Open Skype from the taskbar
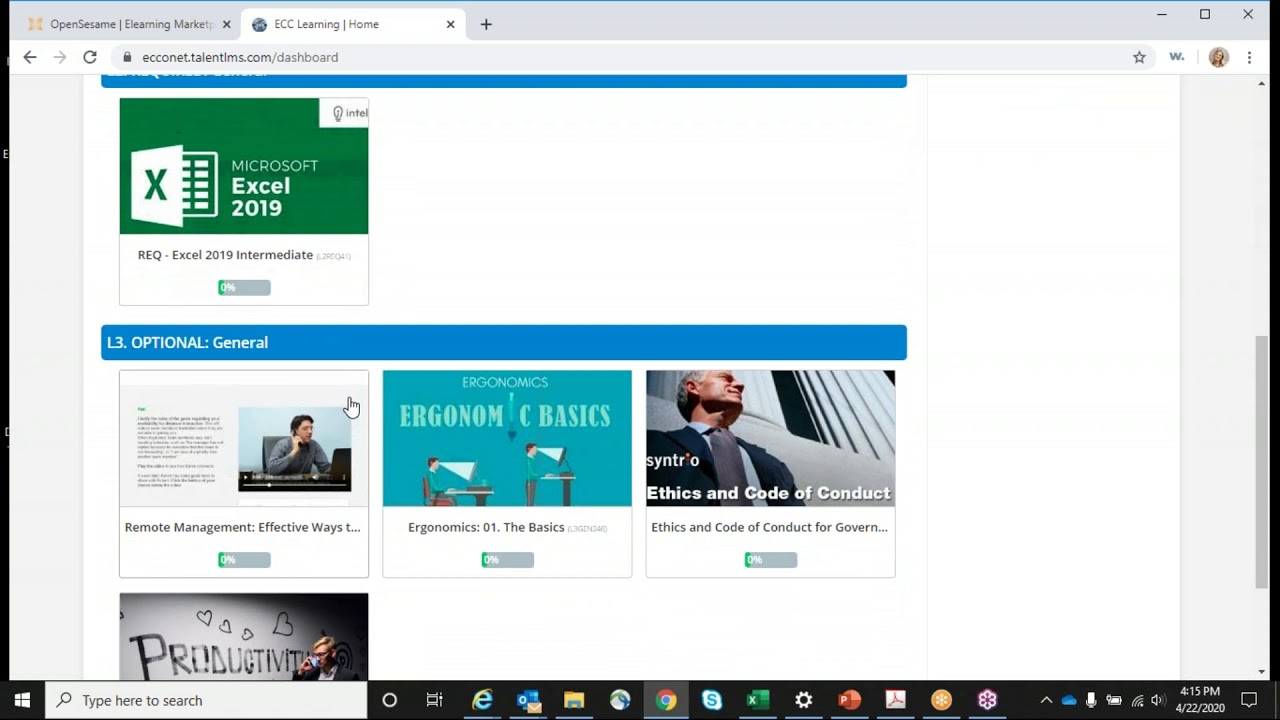 pyautogui.click(x=712, y=700)
